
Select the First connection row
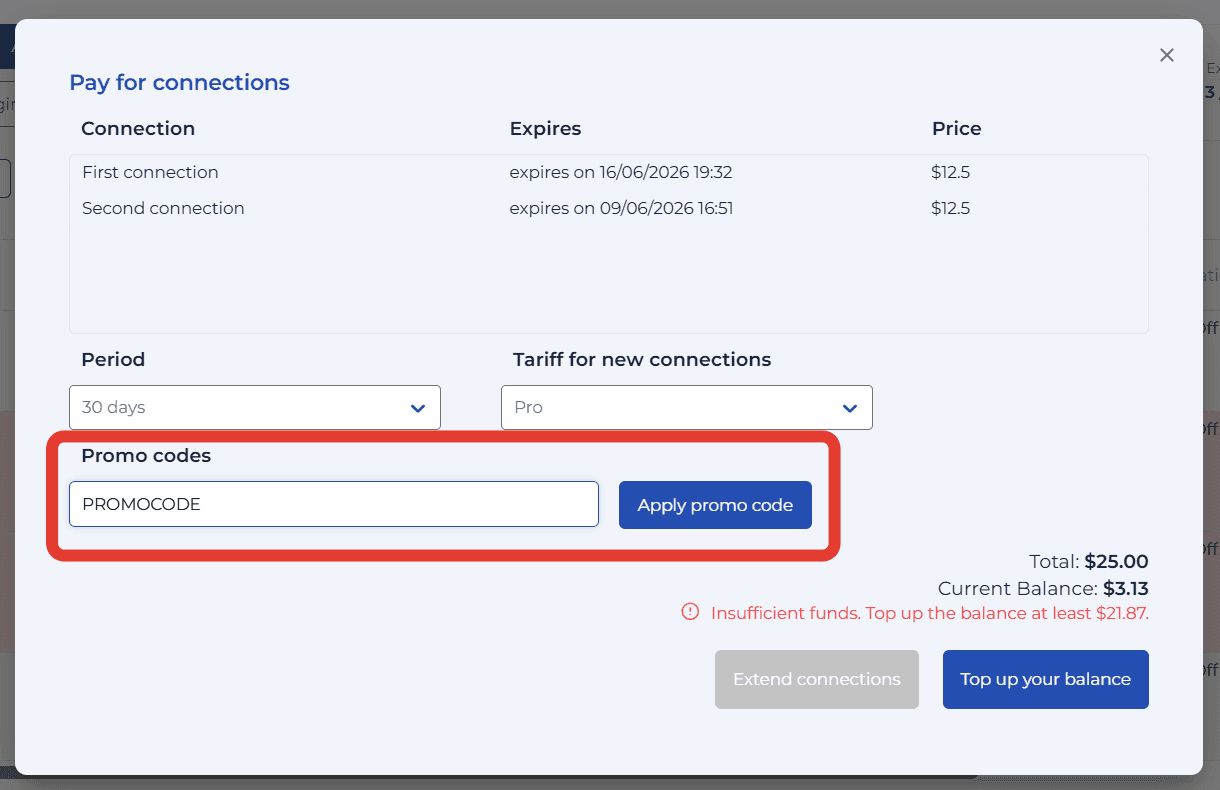click(609, 172)
